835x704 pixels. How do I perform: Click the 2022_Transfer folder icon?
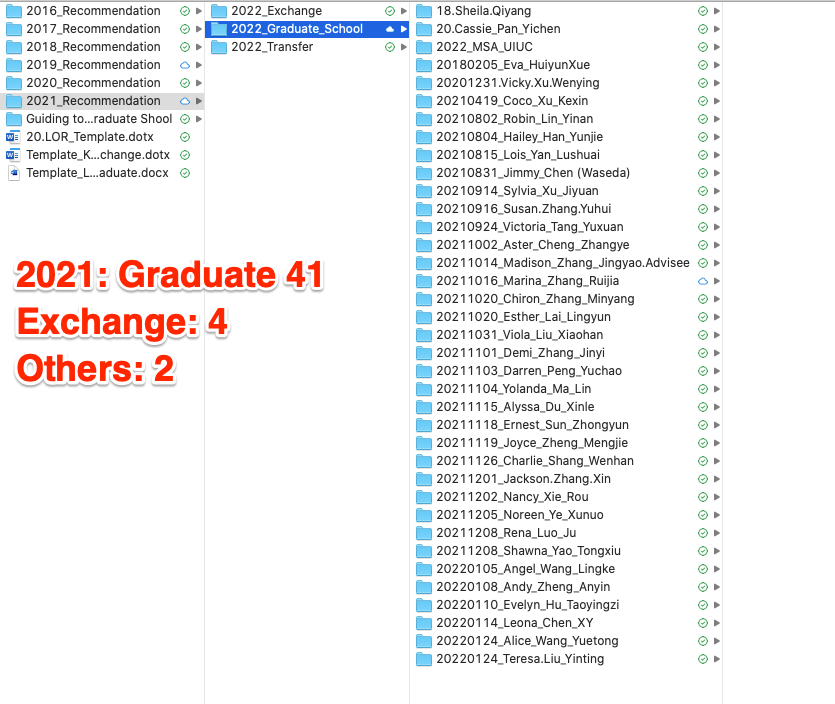(x=219, y=47)
